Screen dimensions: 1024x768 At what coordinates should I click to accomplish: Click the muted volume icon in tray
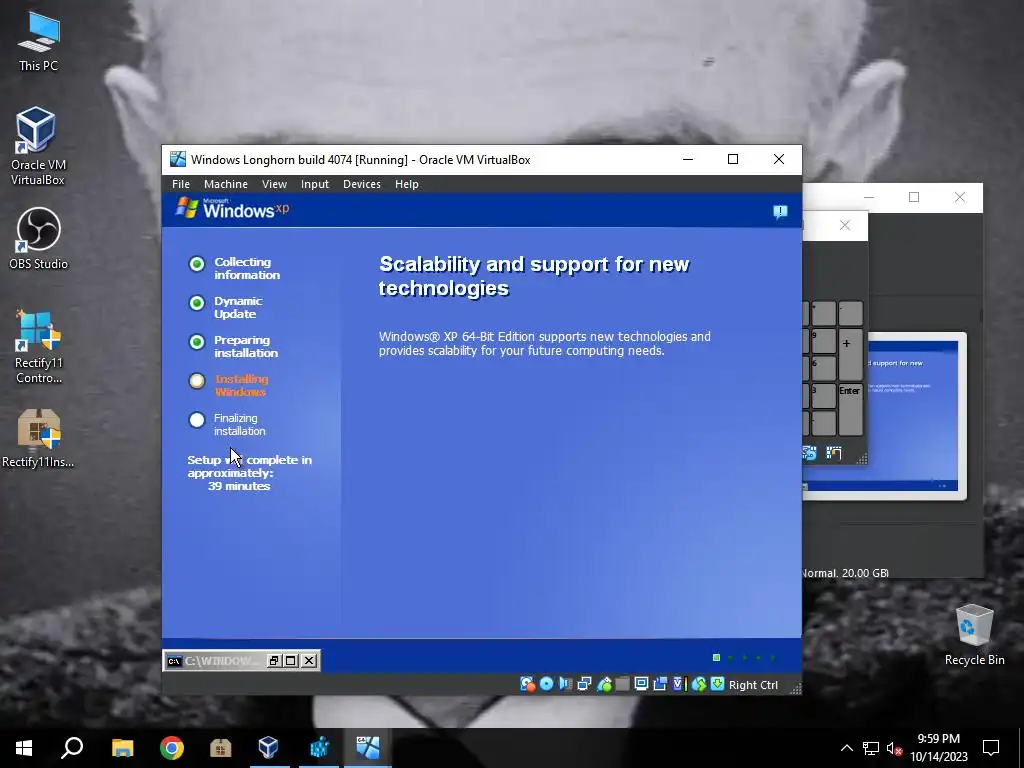pyautogui.click(x=894, y=748)
